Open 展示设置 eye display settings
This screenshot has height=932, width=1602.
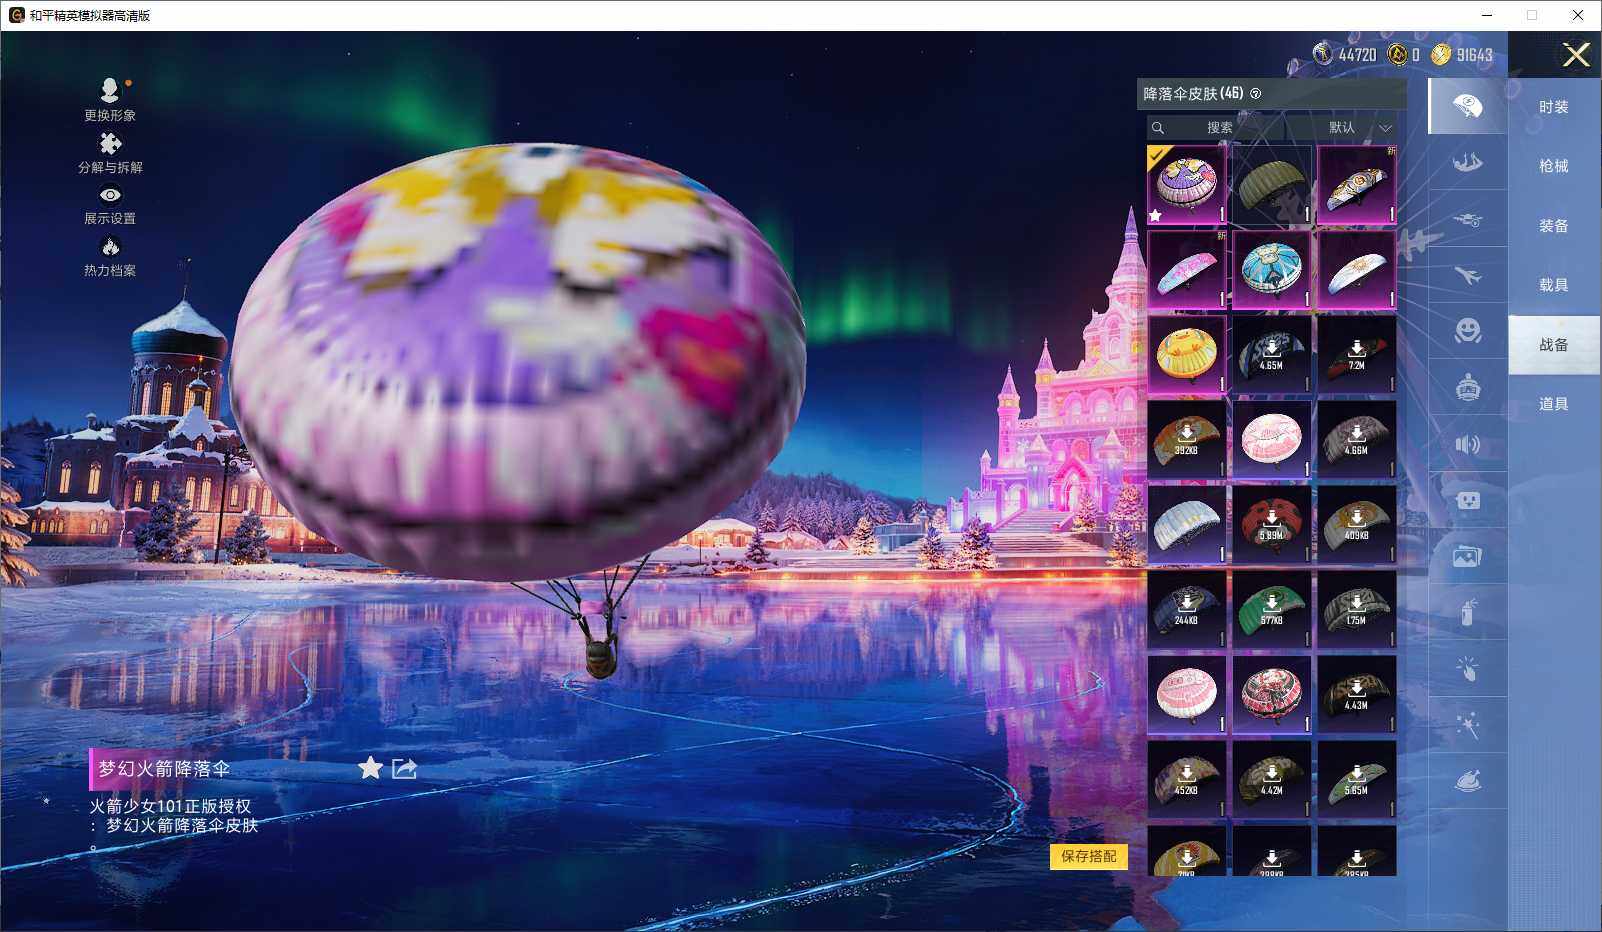110,195
